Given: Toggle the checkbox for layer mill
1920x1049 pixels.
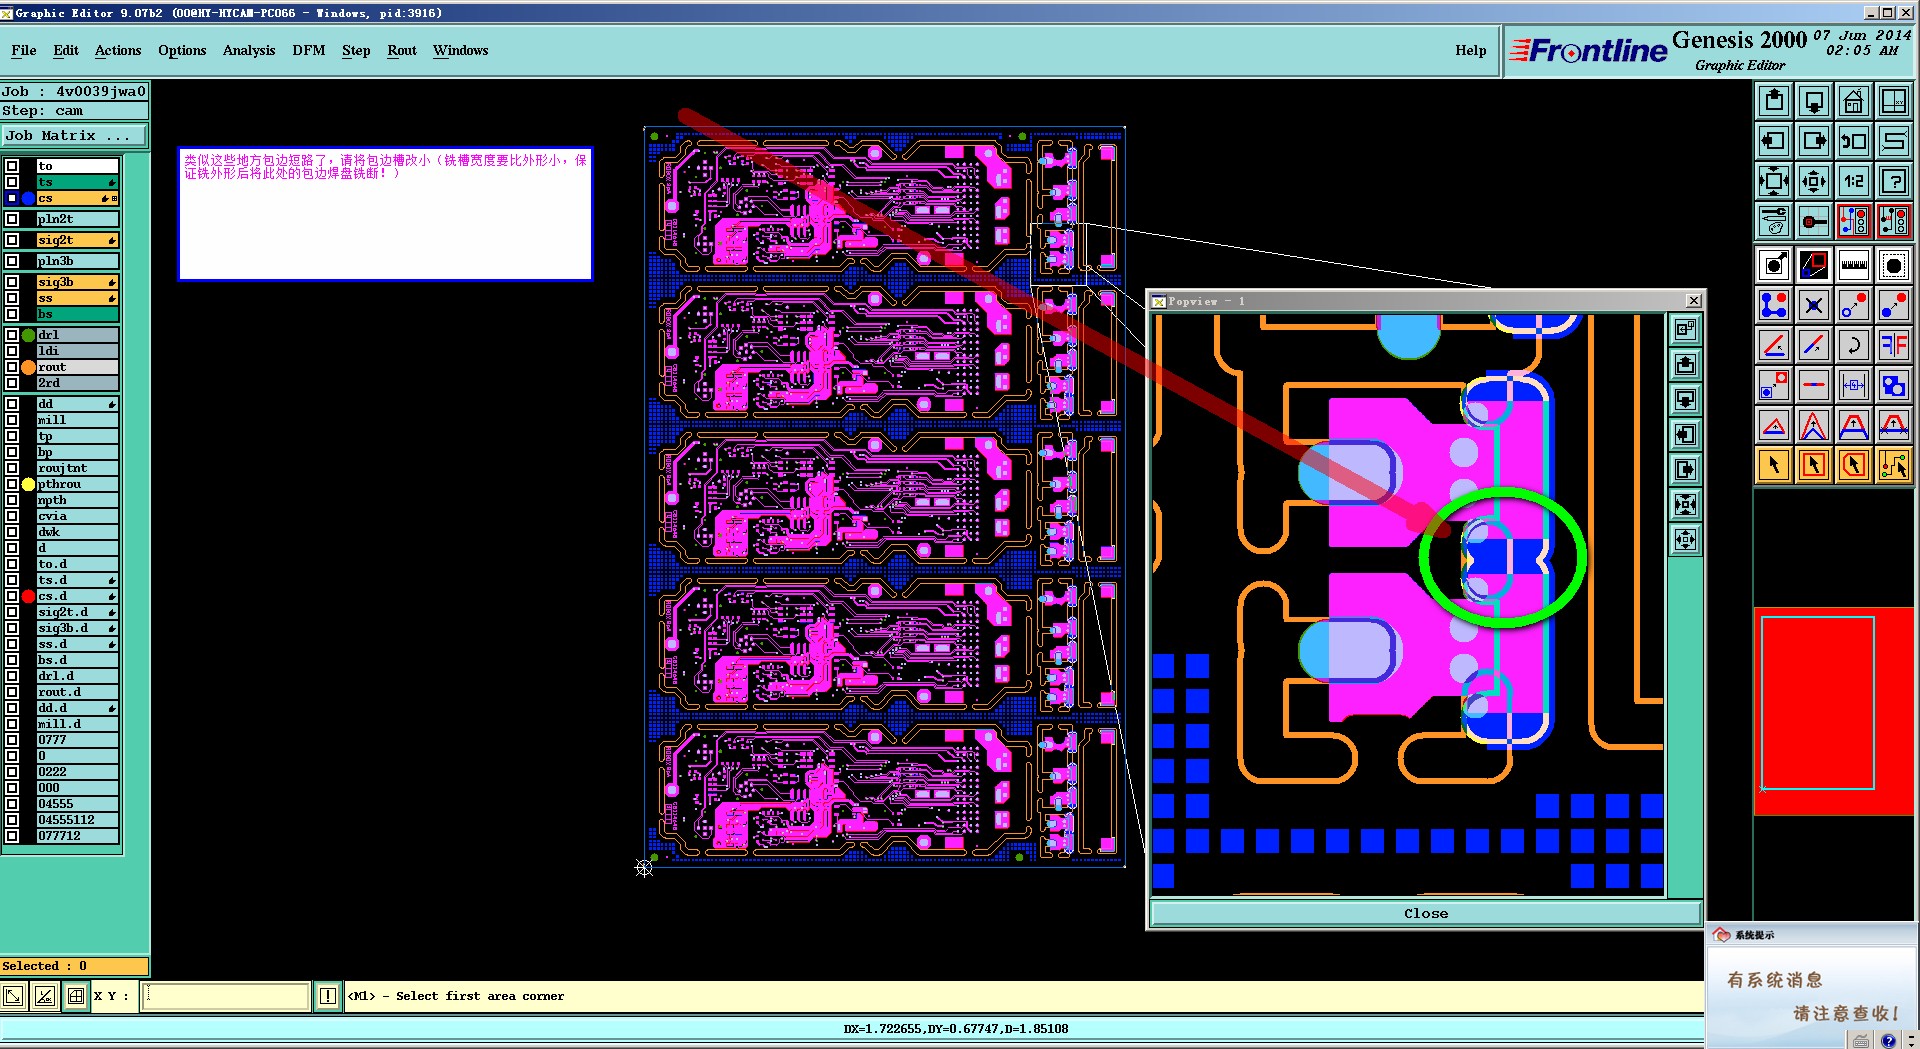Looking at the screenshot, I should pos(12,420).
